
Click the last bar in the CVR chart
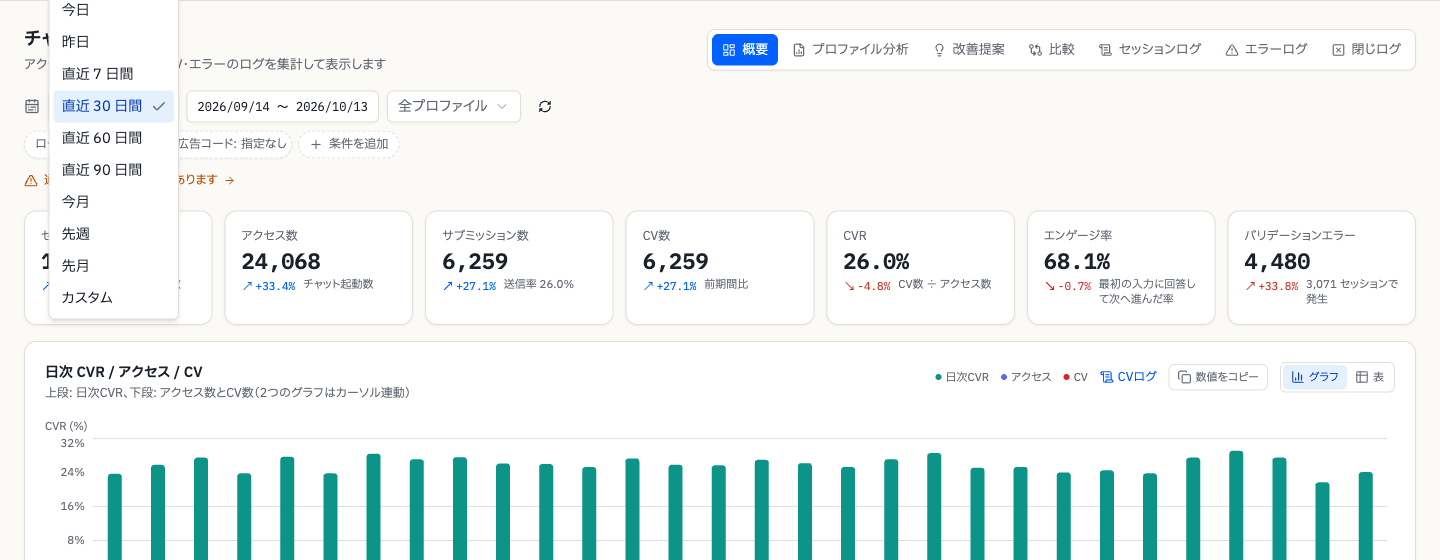(x=1366, y=516)
